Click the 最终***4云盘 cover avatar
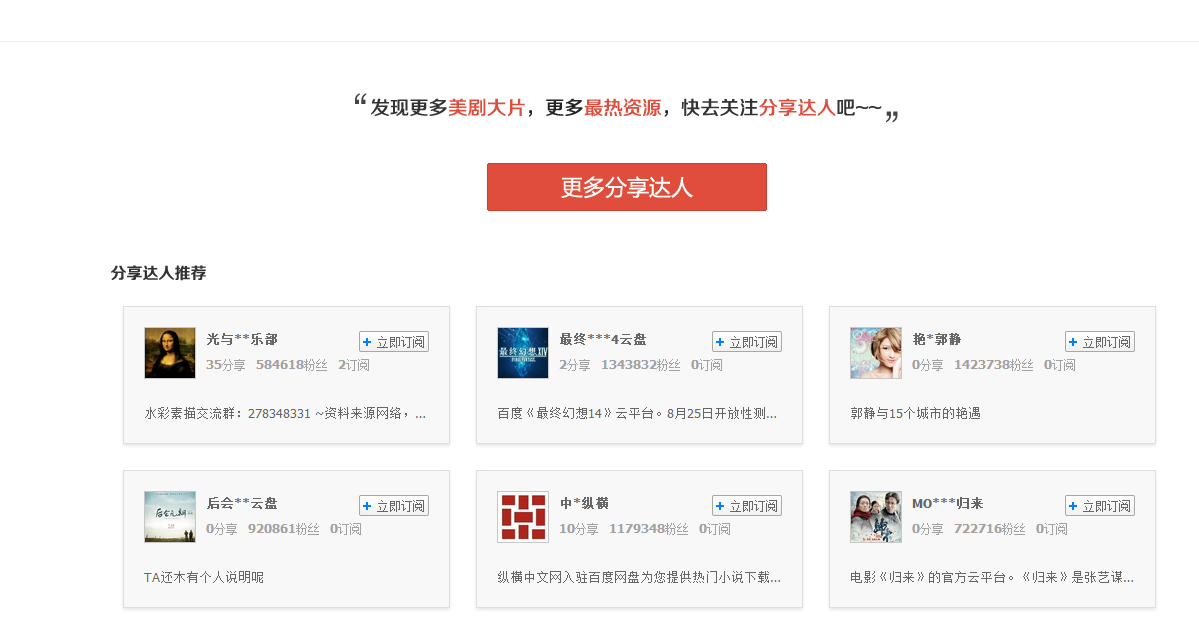The width and height of the screenshot is (1199, 640). pyautogui.click(x=522, y=353)
